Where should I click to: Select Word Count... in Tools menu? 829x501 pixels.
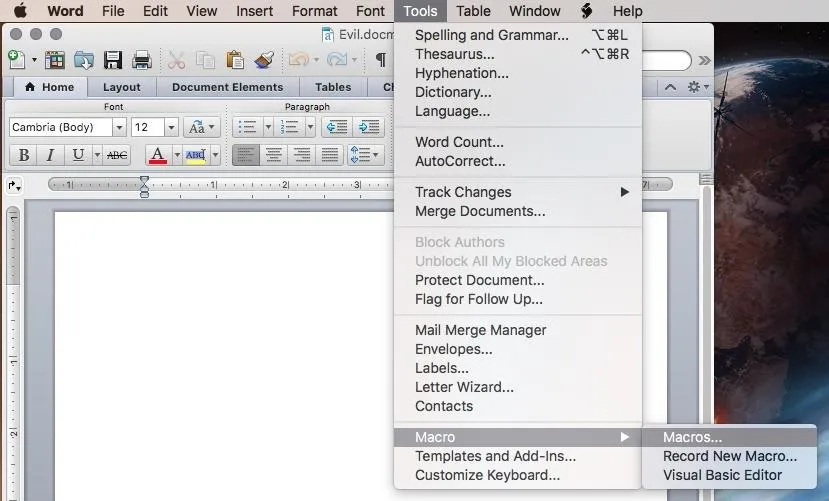[518, 142]
